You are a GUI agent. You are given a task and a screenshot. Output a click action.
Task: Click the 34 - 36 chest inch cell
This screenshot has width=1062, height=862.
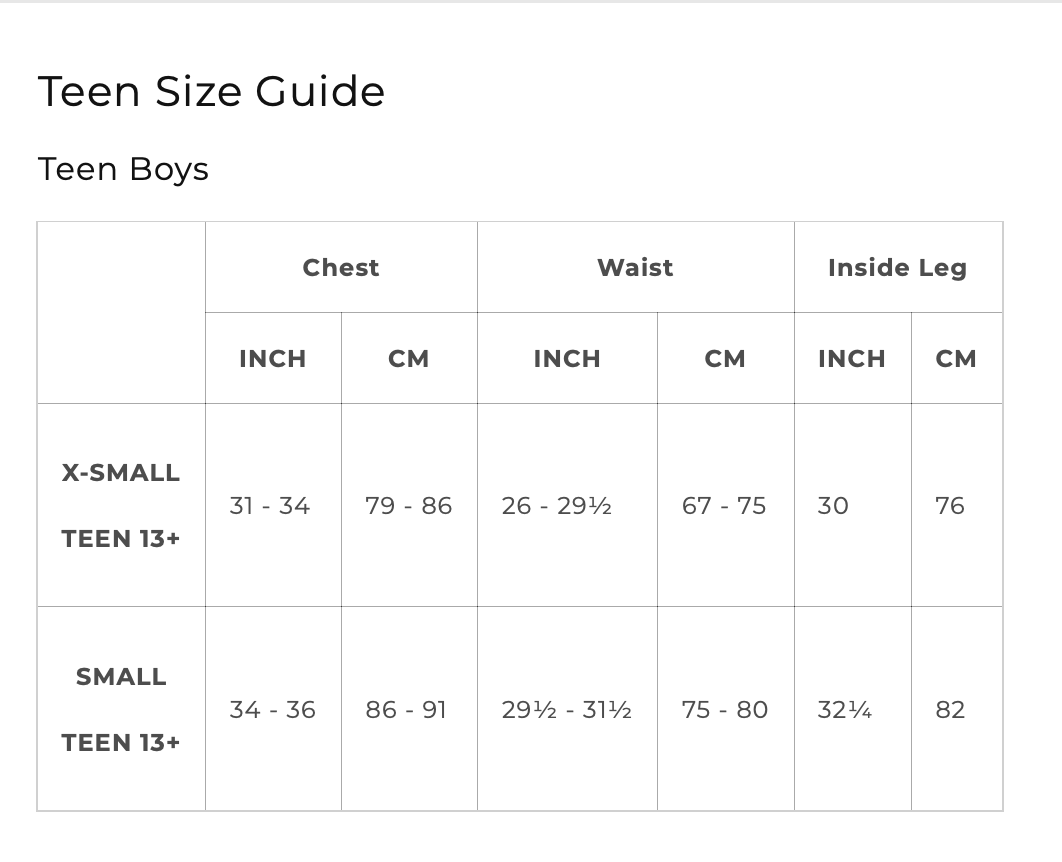coord(272,710)
